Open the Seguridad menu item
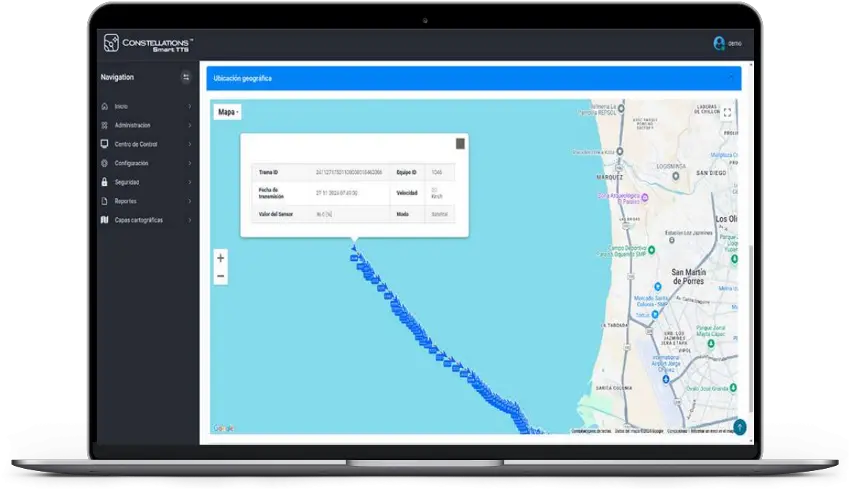Screen dimensions: 850x490 tap(127, 182)
